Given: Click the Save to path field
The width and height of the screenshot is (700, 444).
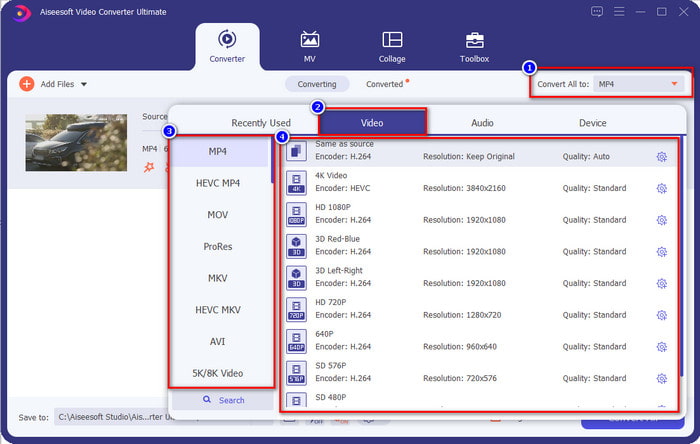Looking at the screenshot, I should (x=114, y=417).
